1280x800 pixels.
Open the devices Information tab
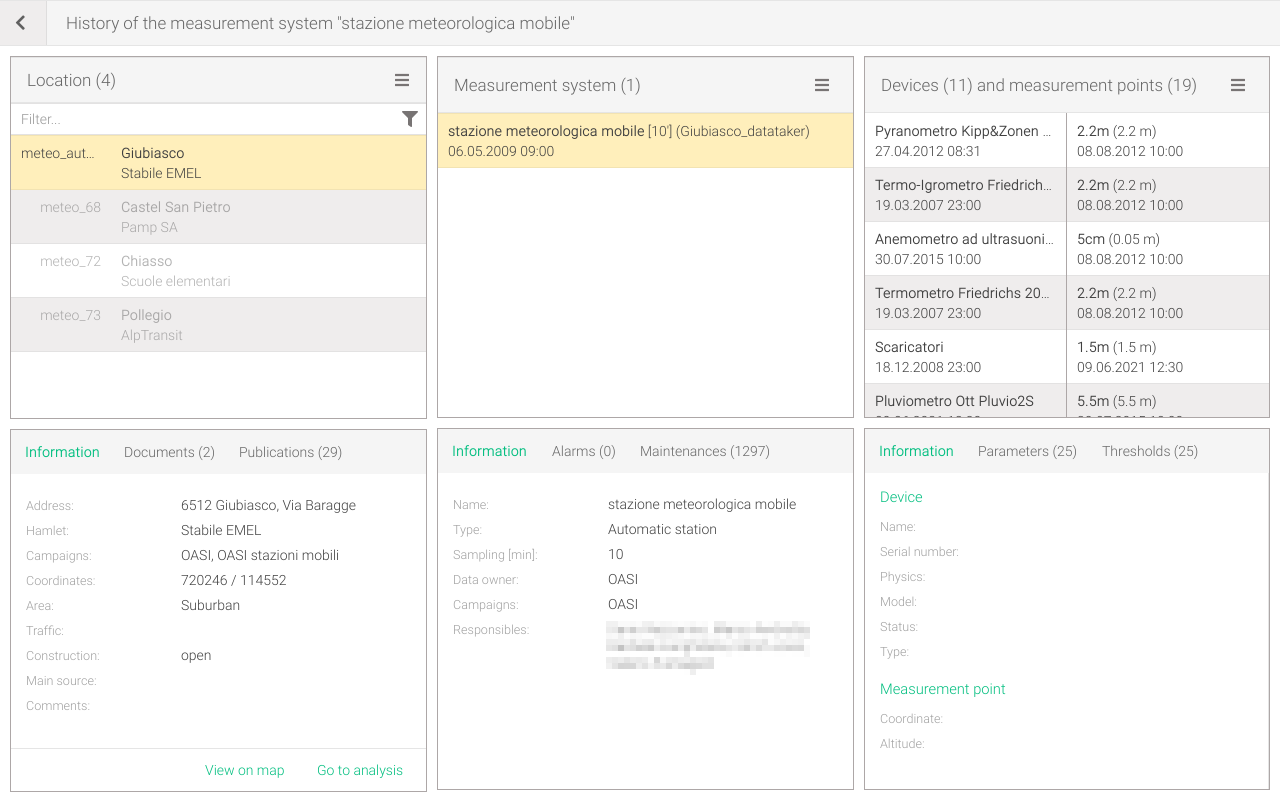916,451
